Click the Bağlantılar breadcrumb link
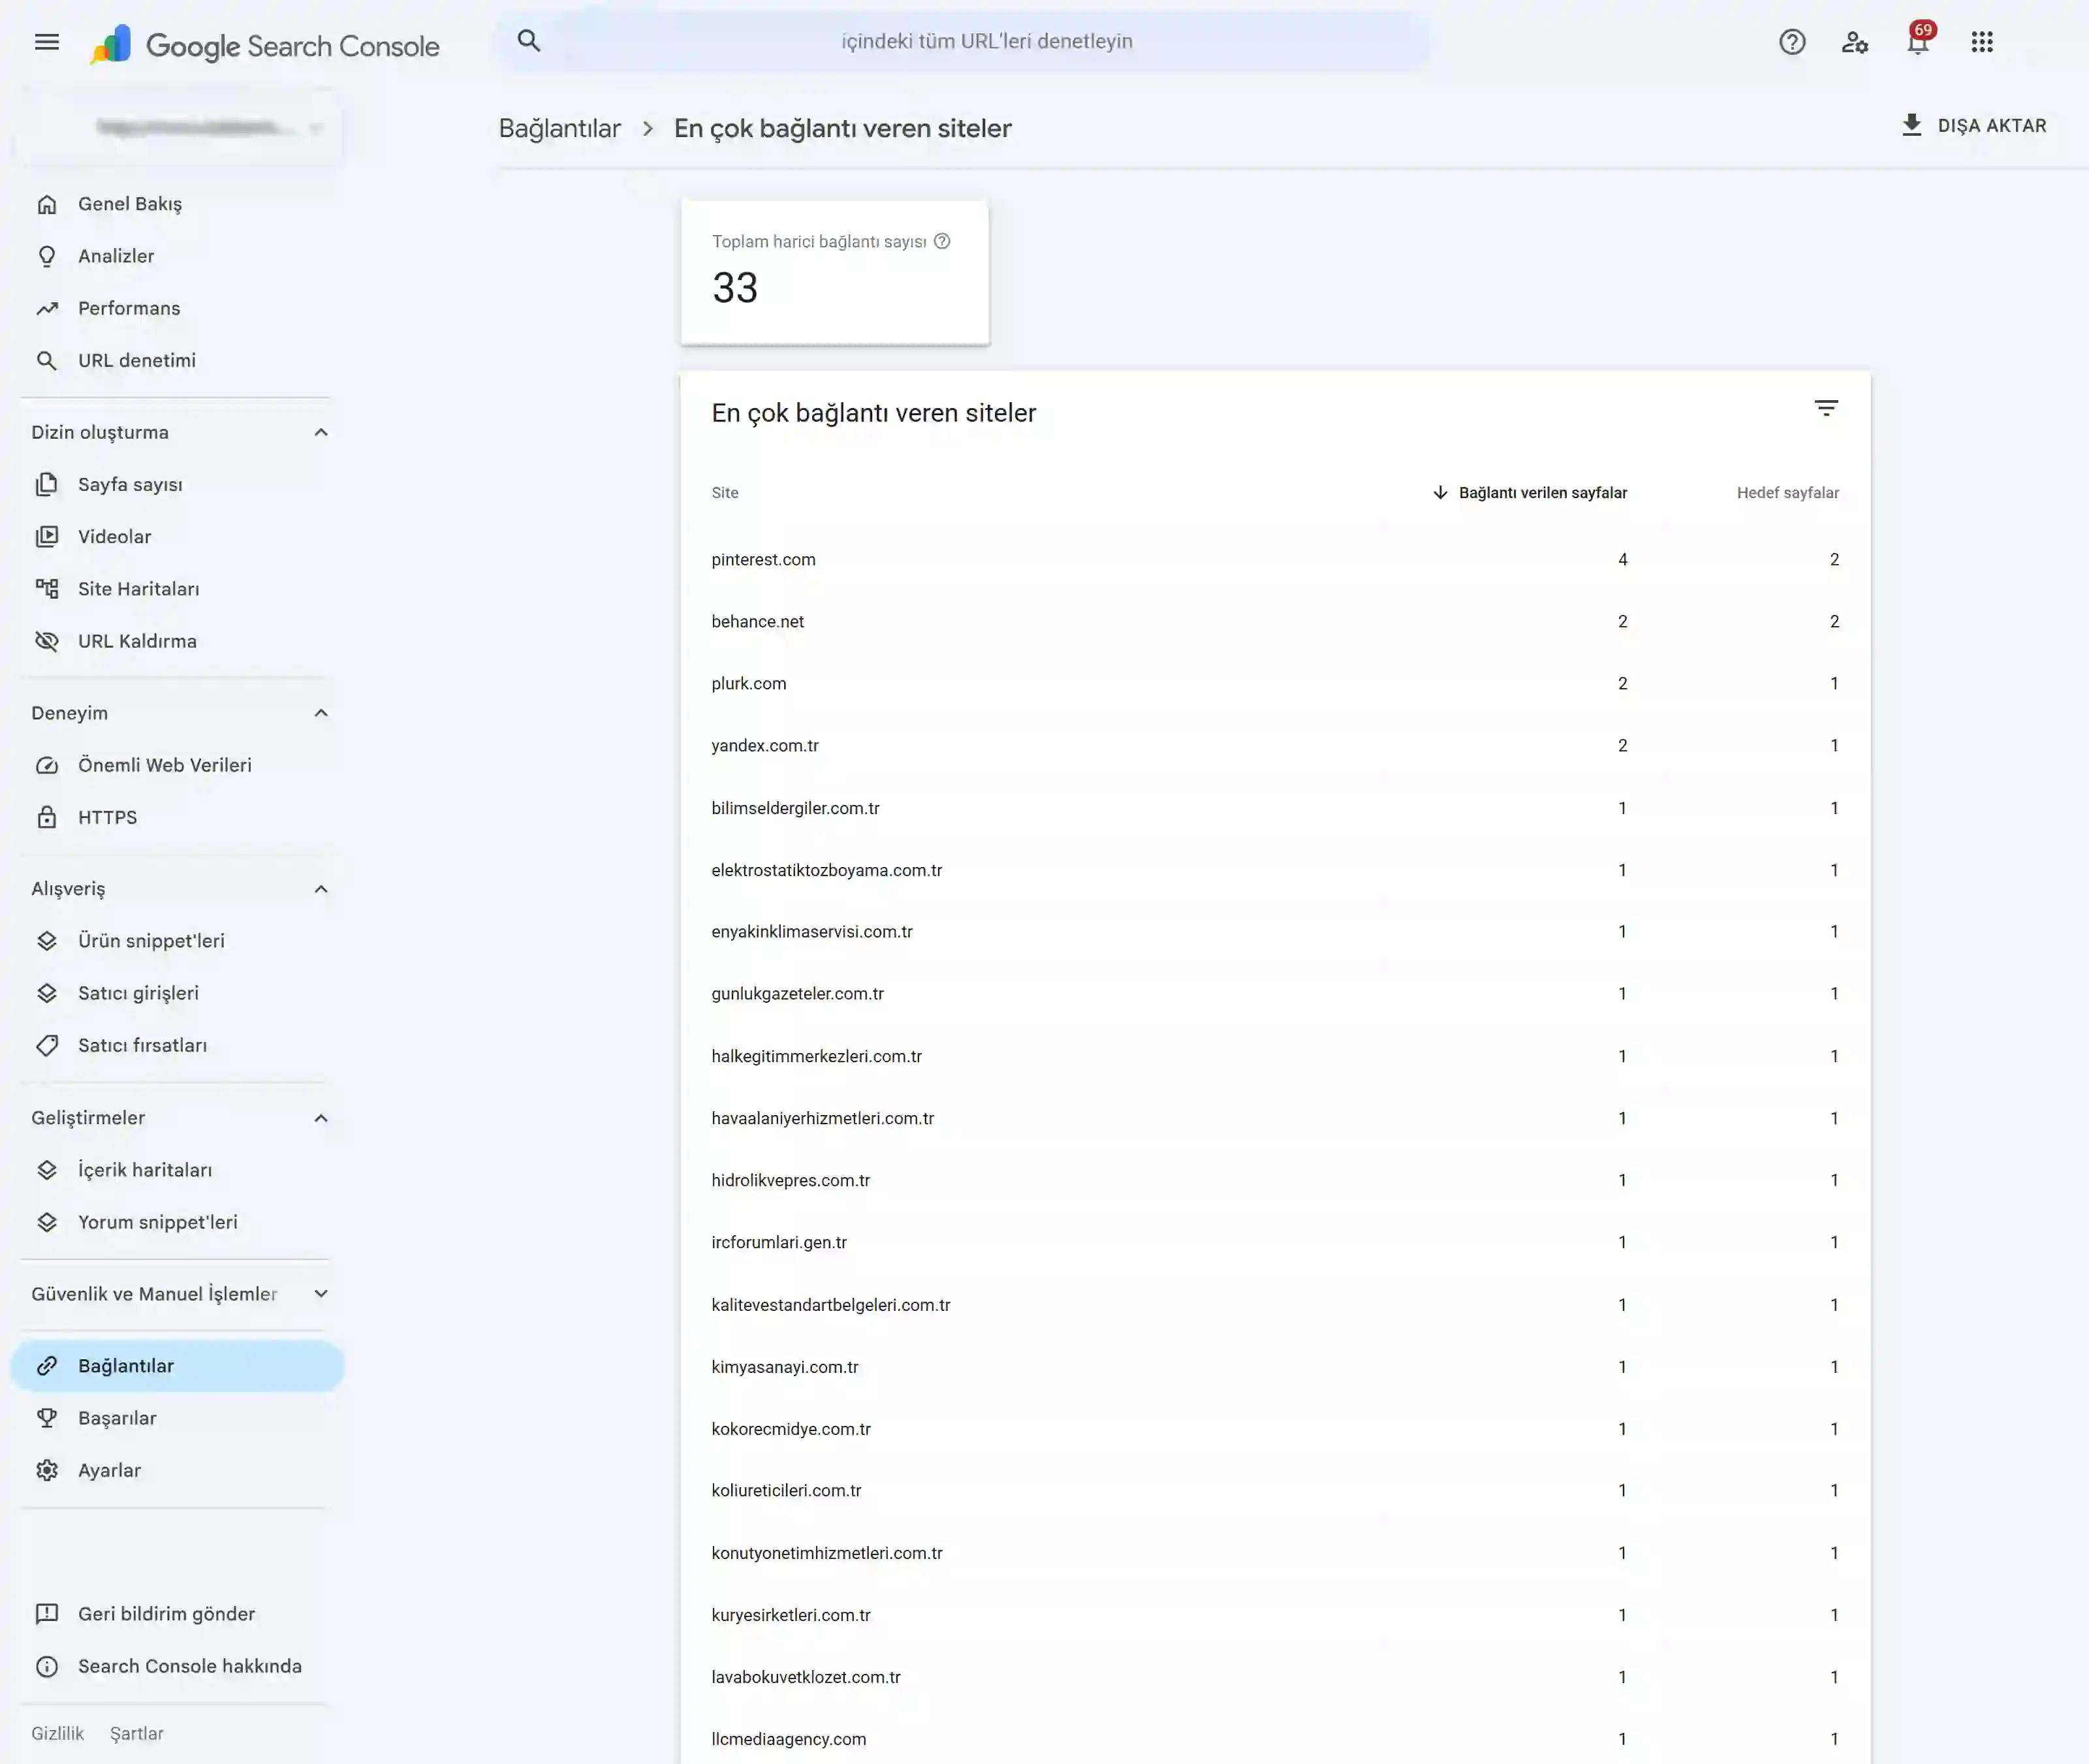 (x=560, y=128)
